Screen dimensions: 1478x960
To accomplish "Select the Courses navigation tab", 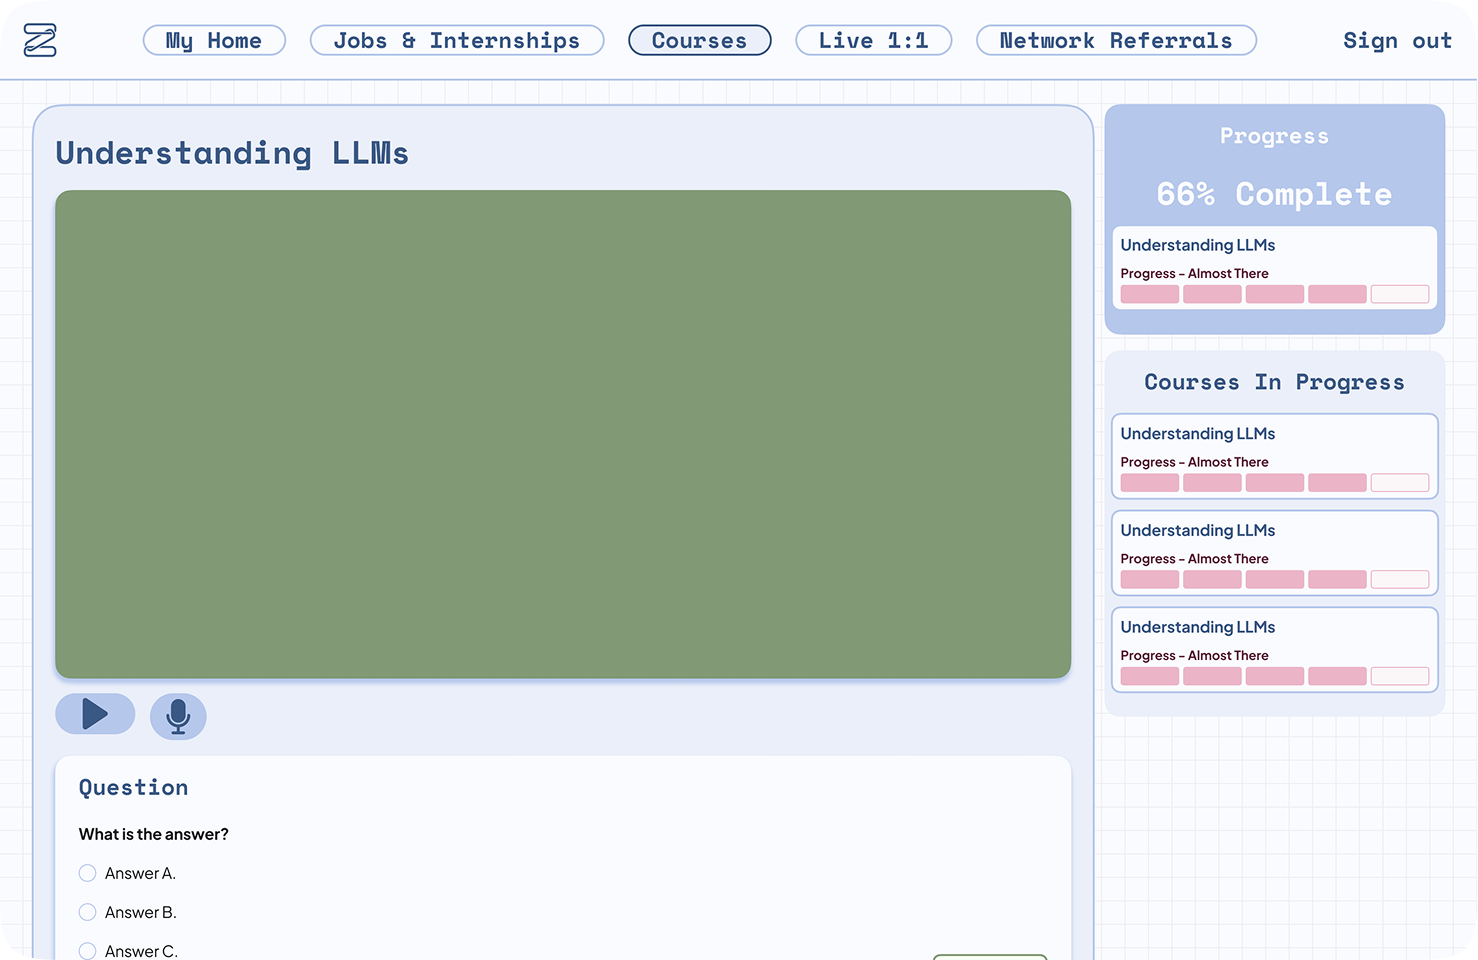I will pyautogui.click(x=699, y=40).
